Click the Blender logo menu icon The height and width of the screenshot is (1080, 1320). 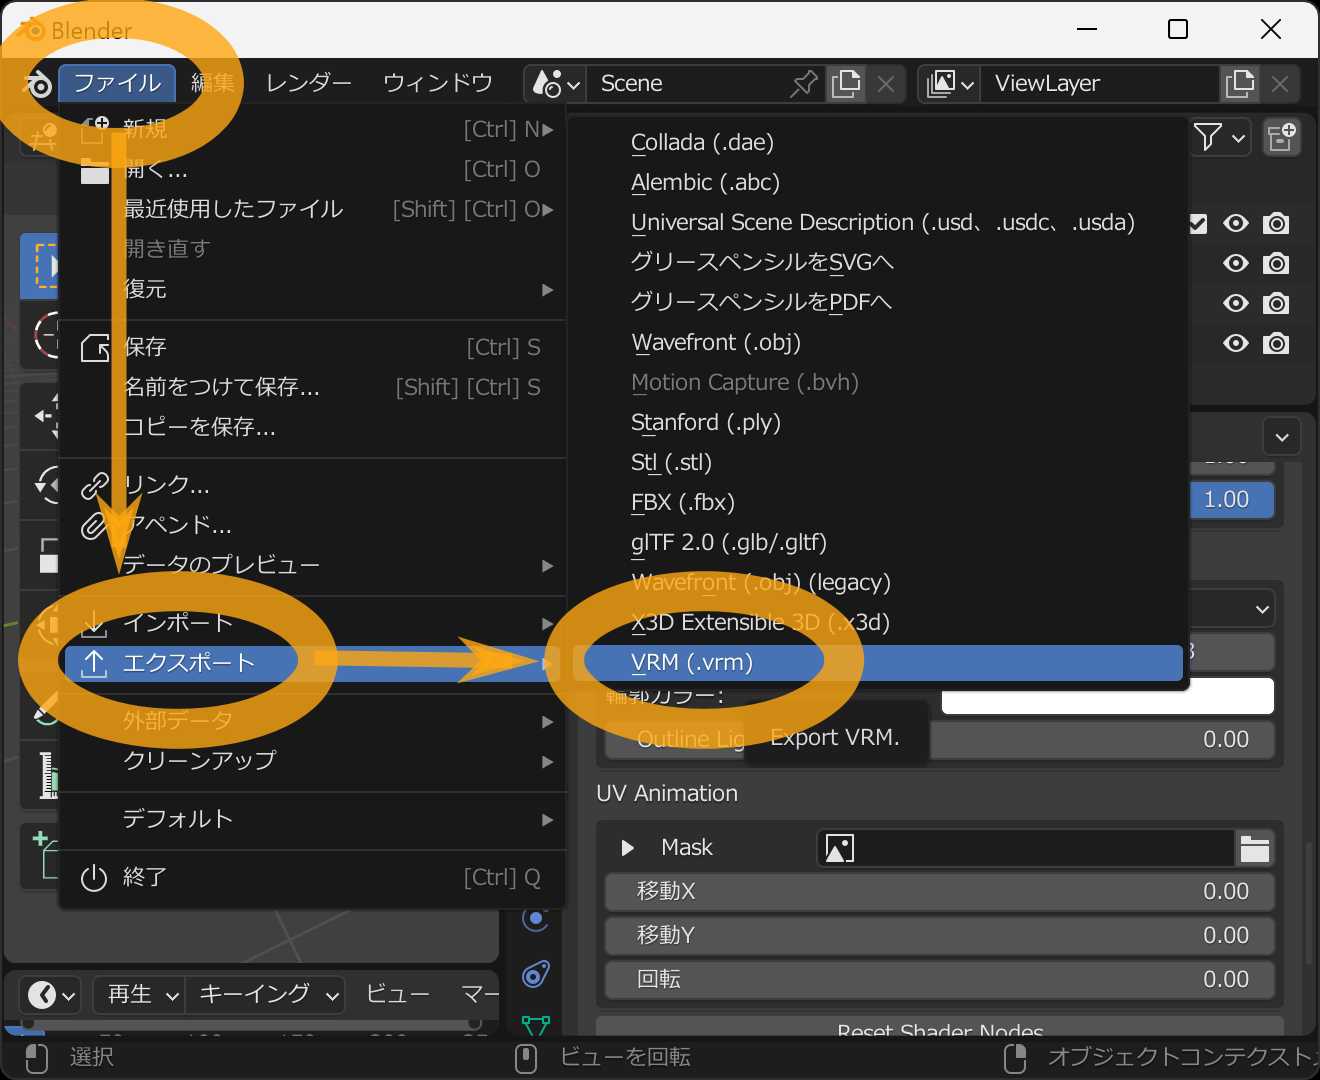pyautogui.click(x=36, y=84)
